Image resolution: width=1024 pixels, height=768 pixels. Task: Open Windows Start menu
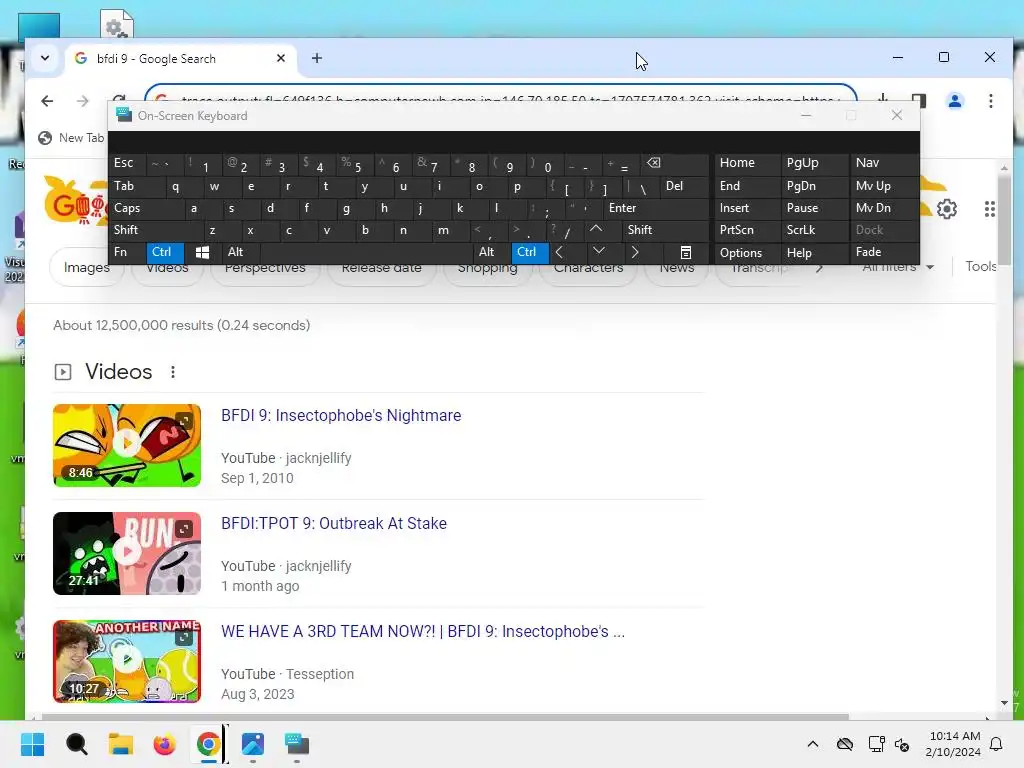pyautogui.click(x=33, y=744)
